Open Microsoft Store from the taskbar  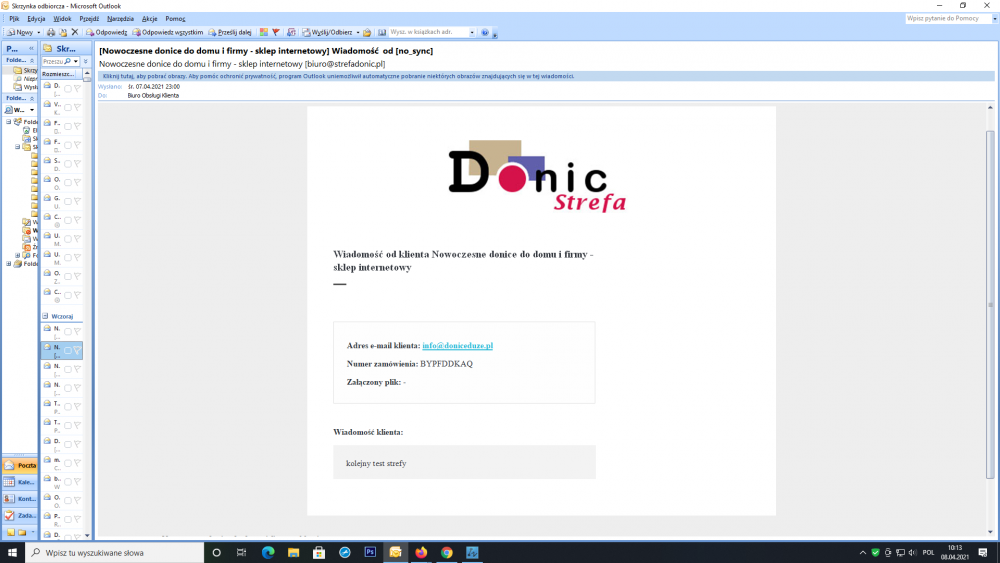click(x=319, y=552)
